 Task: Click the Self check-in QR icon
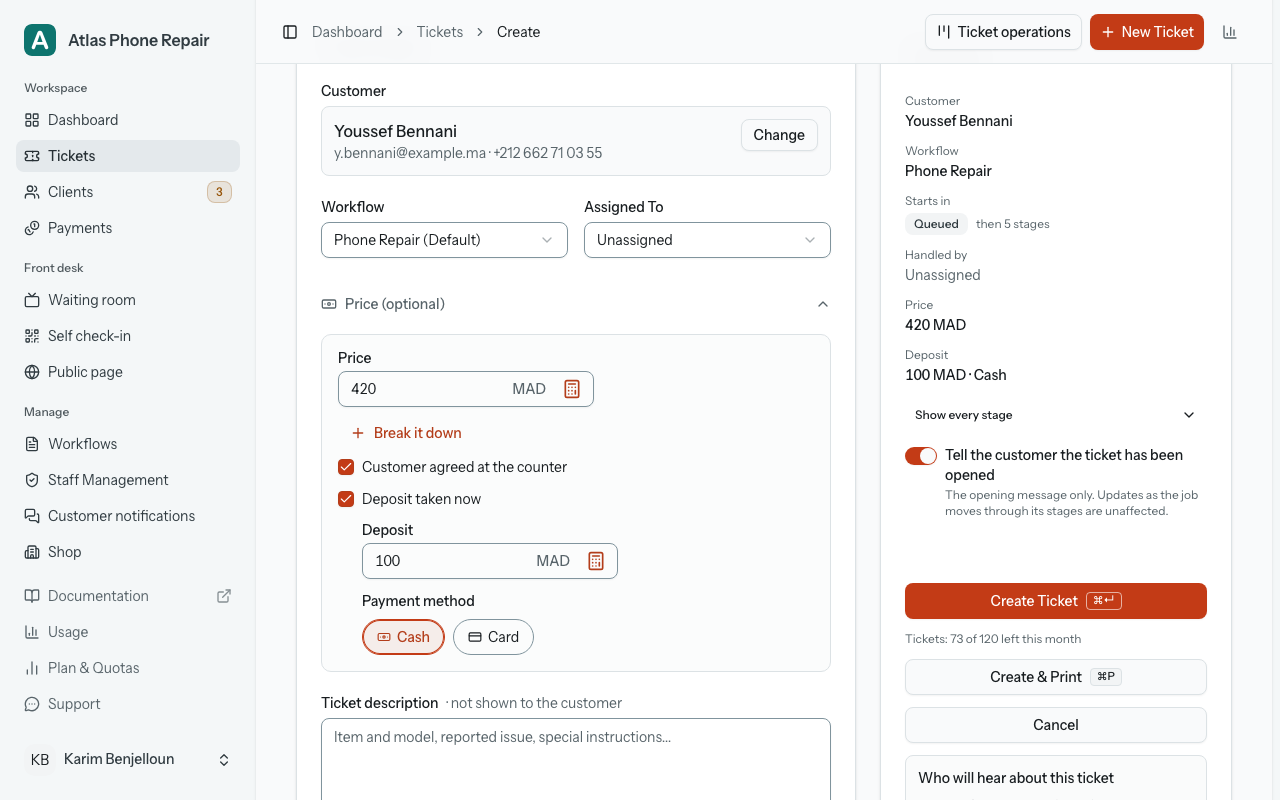click(32, 336)
